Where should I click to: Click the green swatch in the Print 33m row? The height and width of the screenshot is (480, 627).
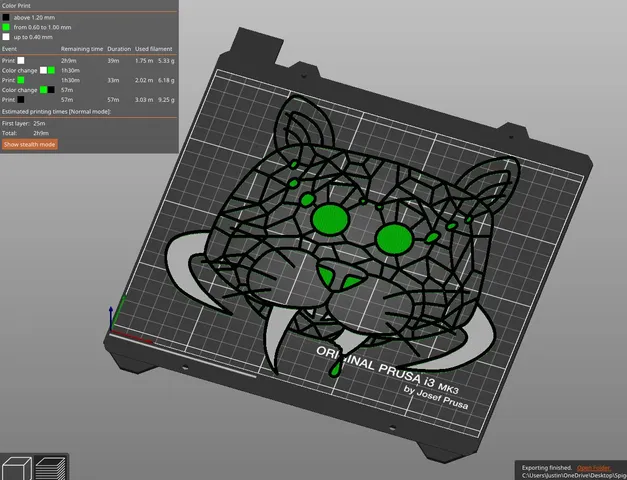tap(21, 80)
